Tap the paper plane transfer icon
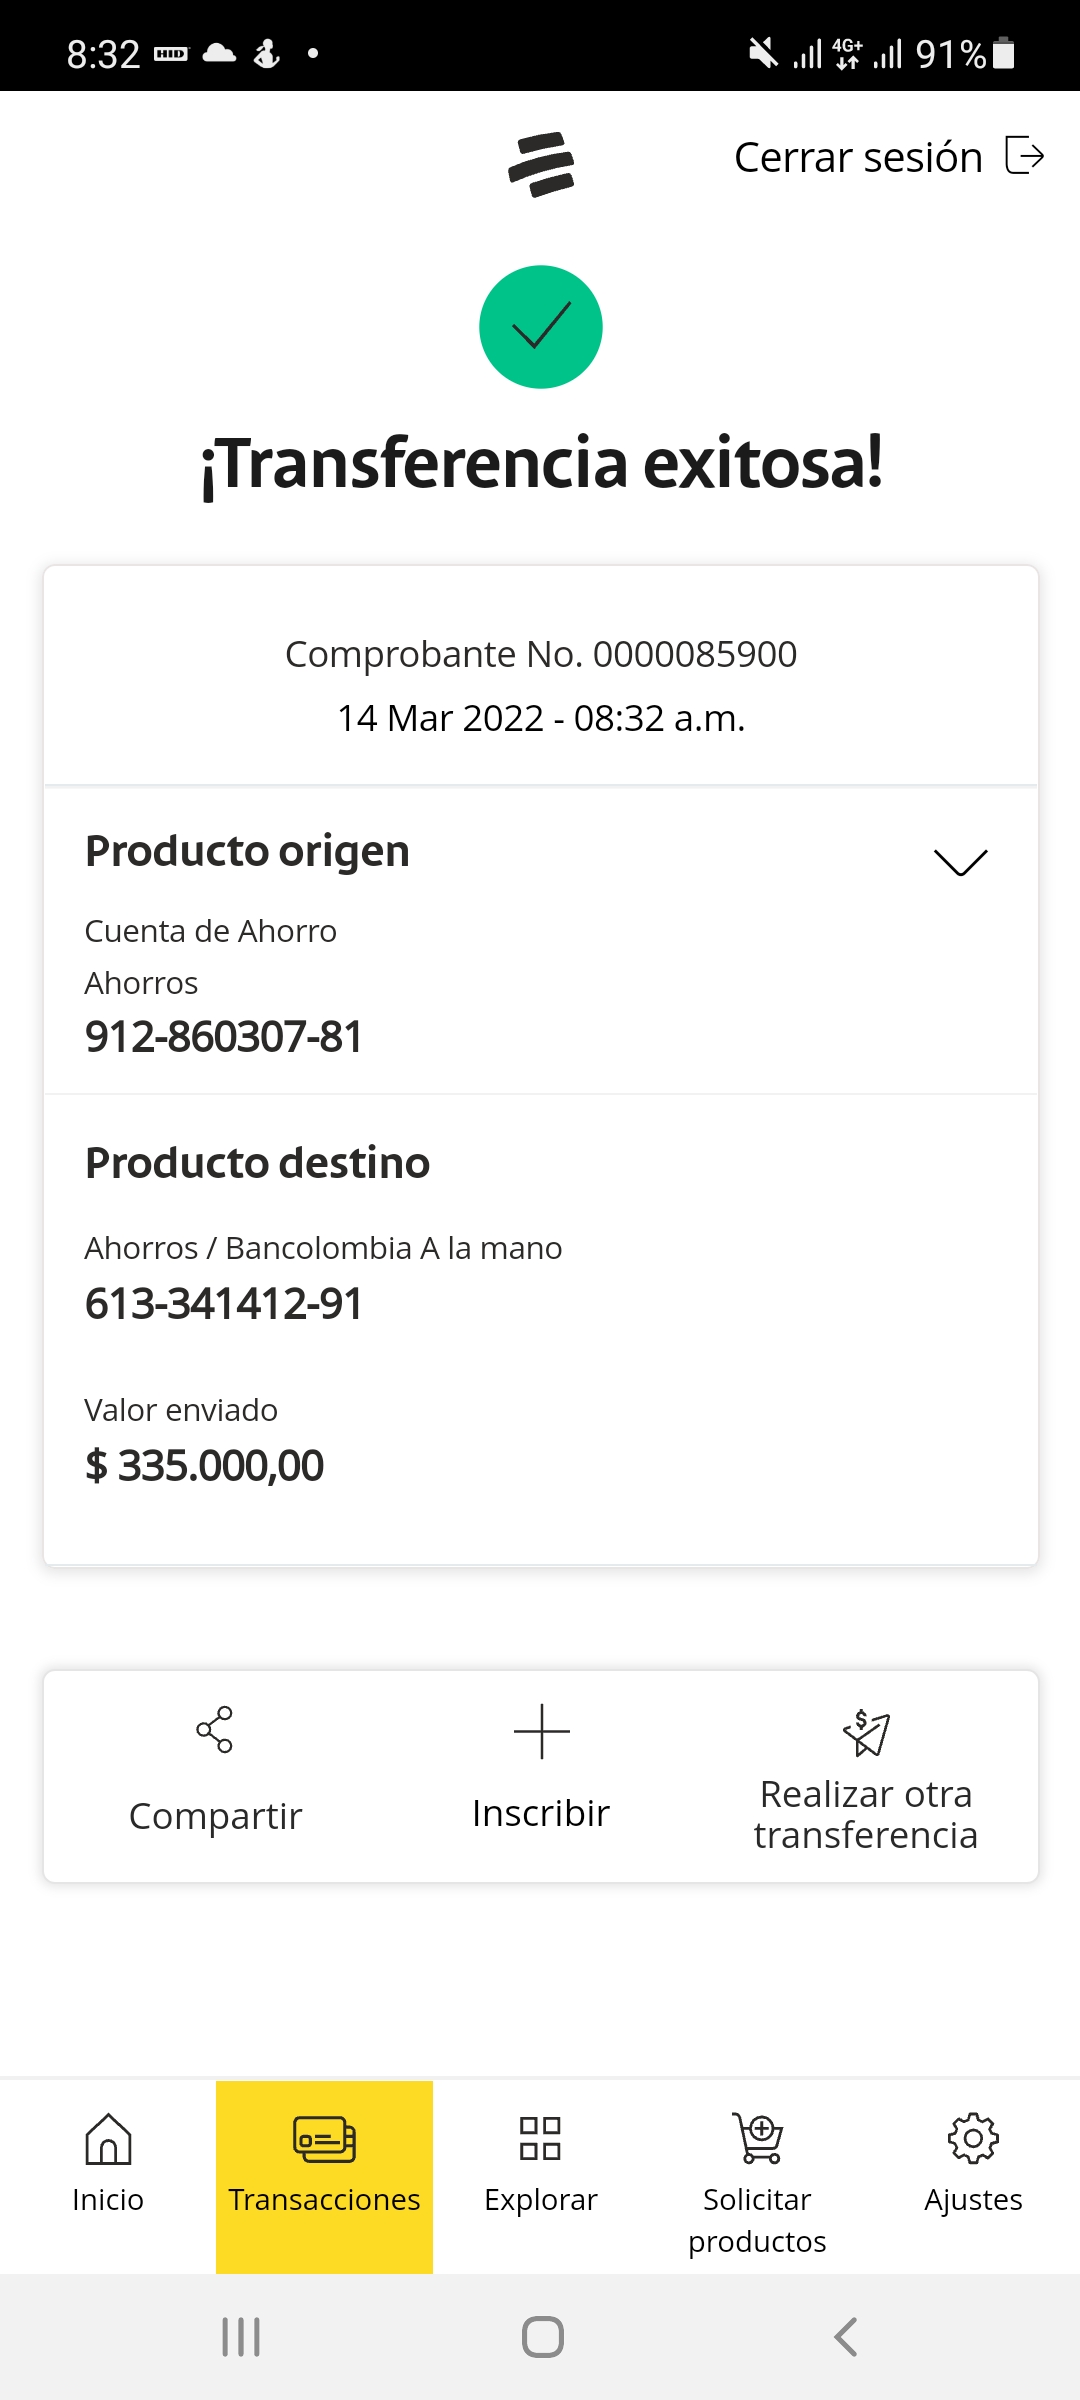The image size is (1080, 2400). pyautogui.click(x=866, y=1733)
